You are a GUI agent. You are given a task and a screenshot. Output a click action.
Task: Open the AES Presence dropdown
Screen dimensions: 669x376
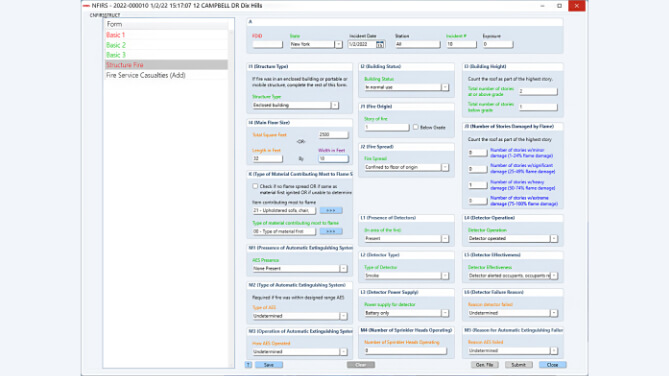(343, 268)
